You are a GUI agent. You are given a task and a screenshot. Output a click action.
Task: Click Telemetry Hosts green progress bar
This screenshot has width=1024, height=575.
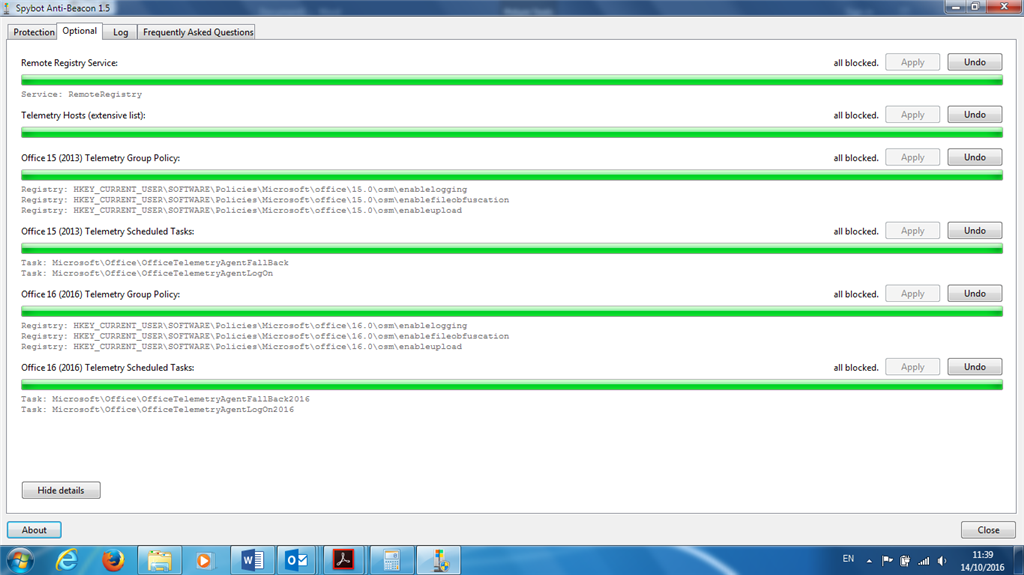512,133
